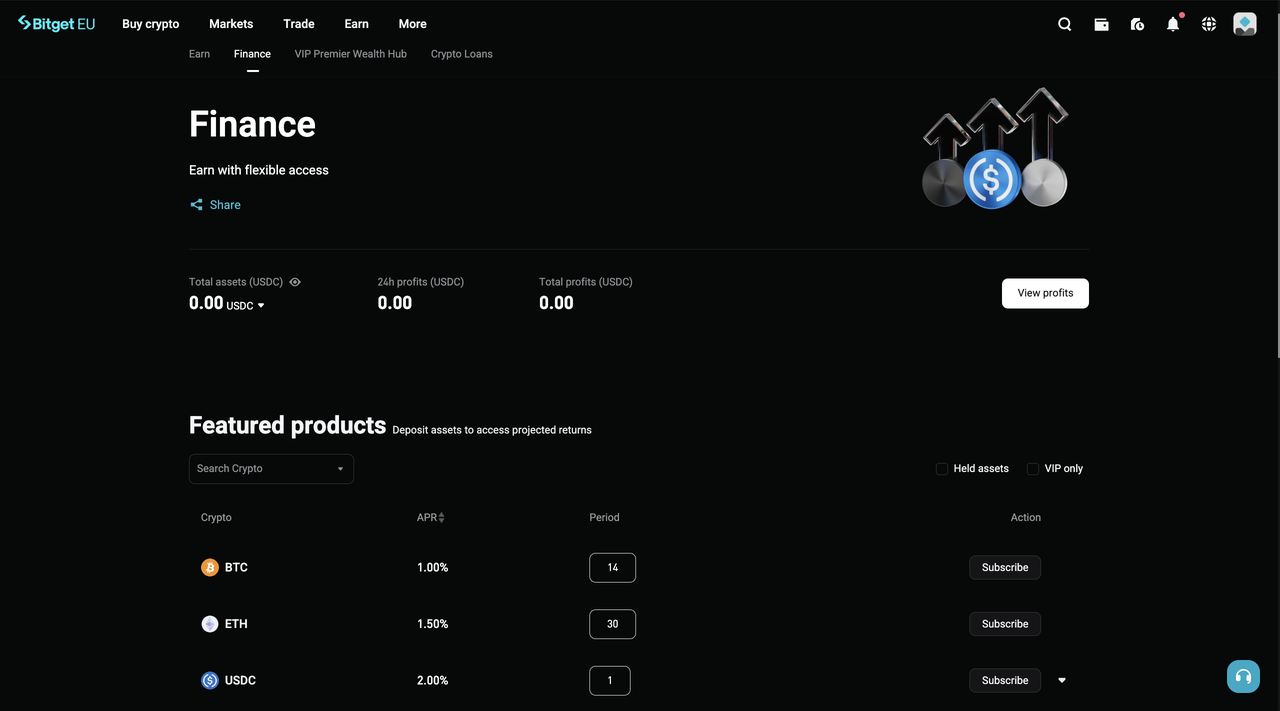Enable the Held assets checkbox
The image size is (1280, 711).
(942, 469)
